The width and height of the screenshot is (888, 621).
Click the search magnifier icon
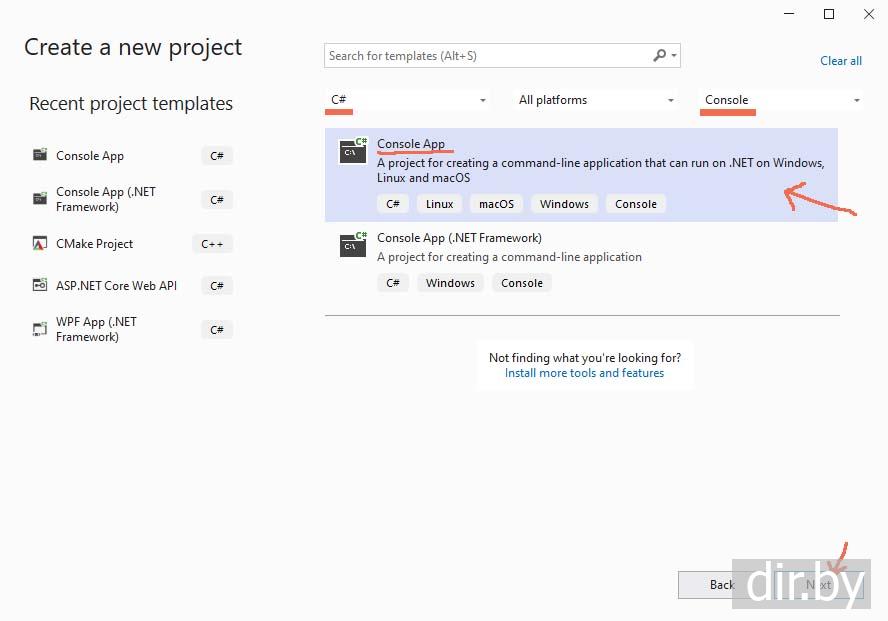point(659,55)
